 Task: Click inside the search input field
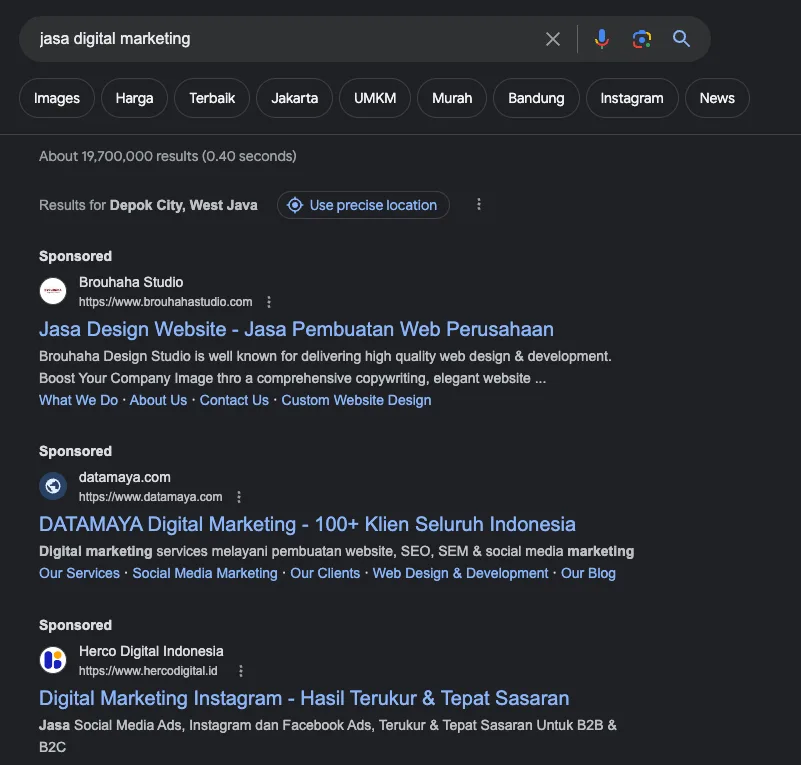(x=250, y=38)
